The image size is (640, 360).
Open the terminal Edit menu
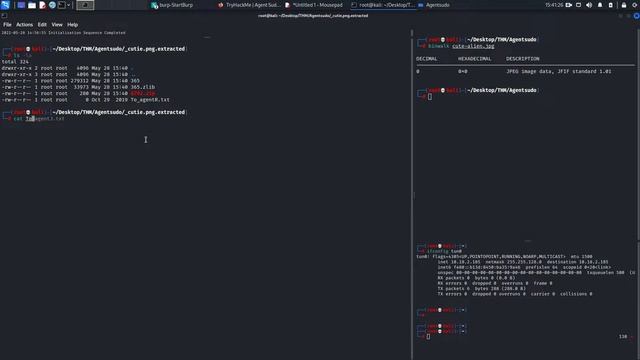[42, 24]
